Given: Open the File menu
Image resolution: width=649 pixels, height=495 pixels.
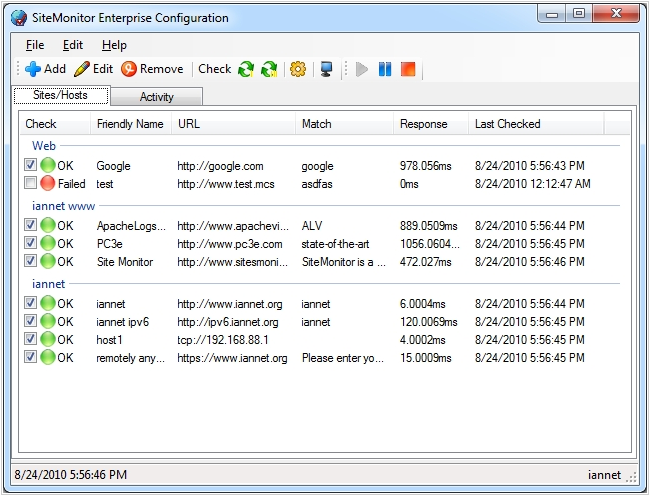Looking at the screenshot, I should tap(35, 45).
